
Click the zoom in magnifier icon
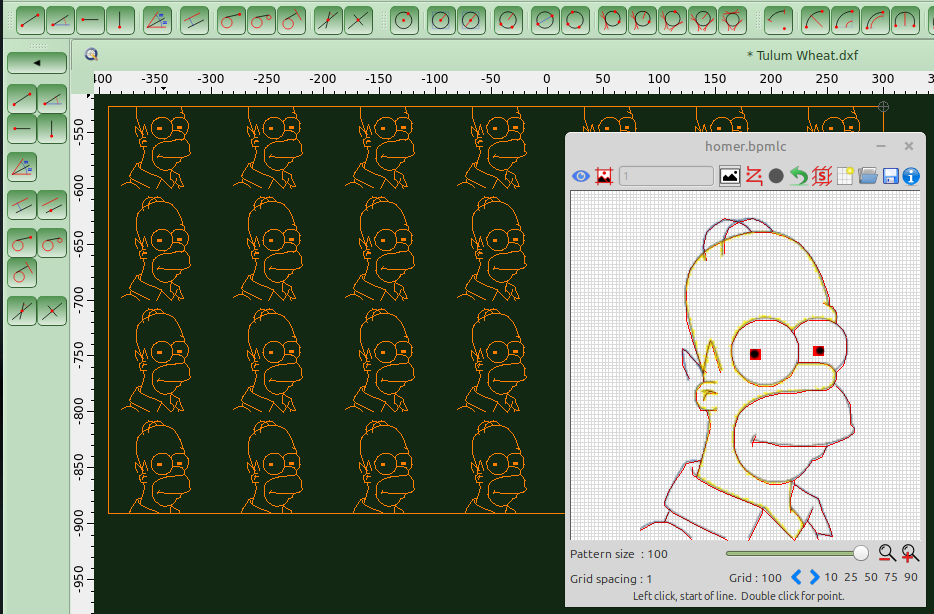click(910, 553)
